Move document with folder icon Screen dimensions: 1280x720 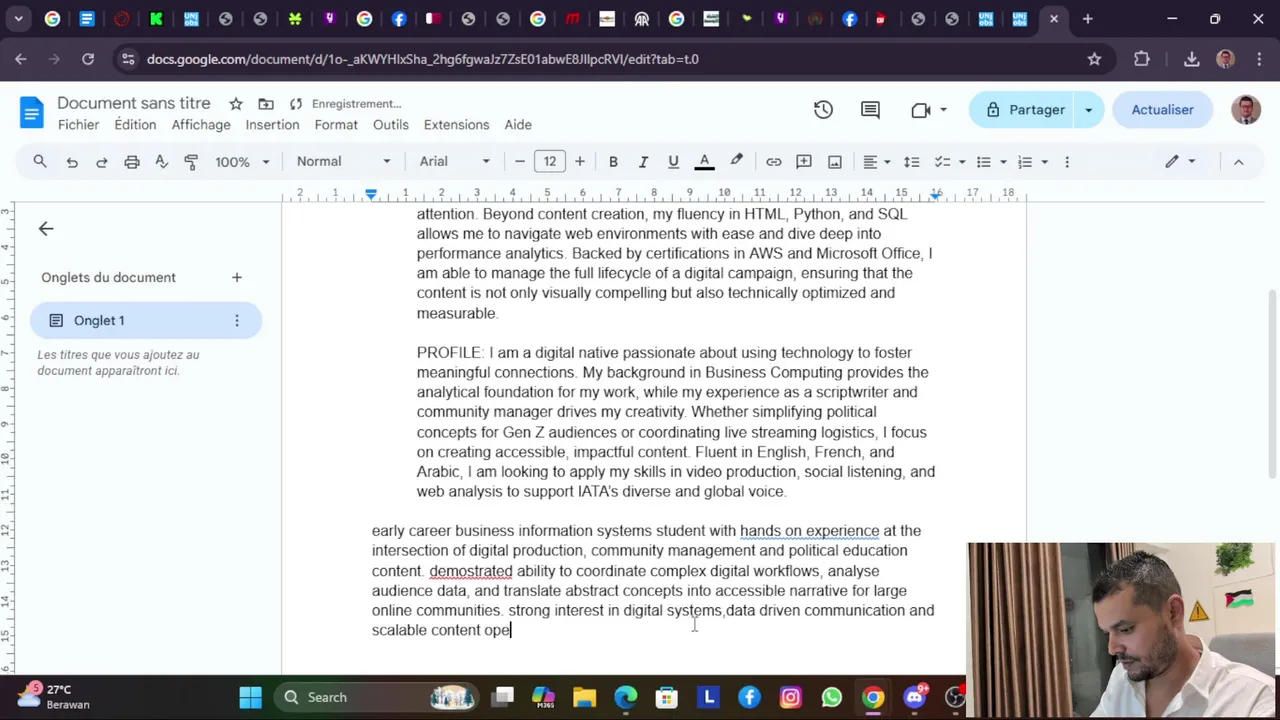click(266, 104)
